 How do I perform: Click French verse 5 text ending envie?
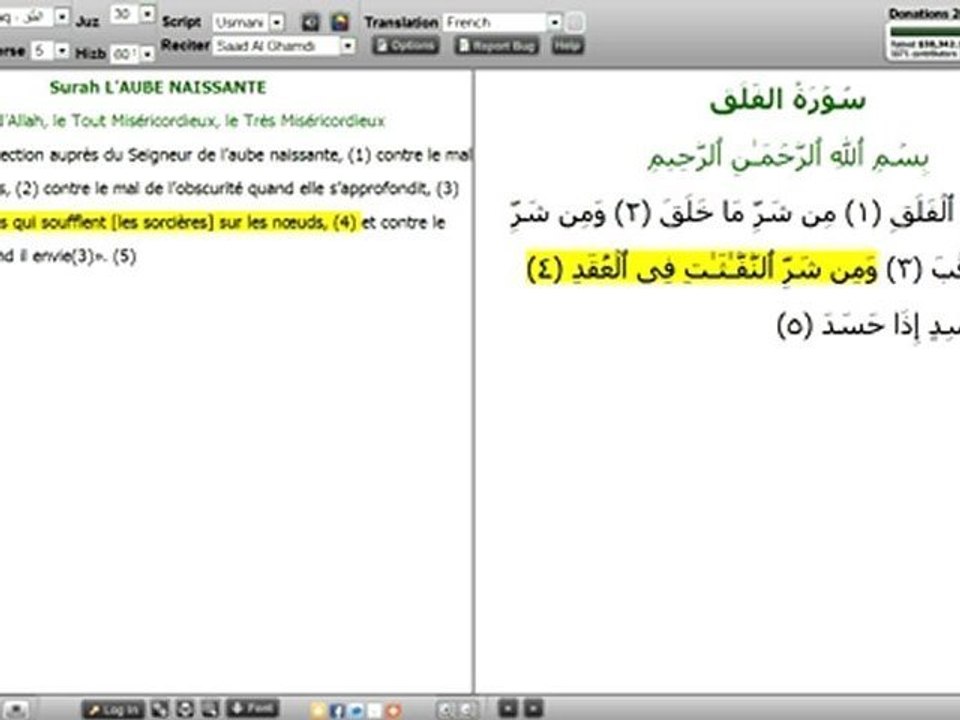[x=67, y=255]
